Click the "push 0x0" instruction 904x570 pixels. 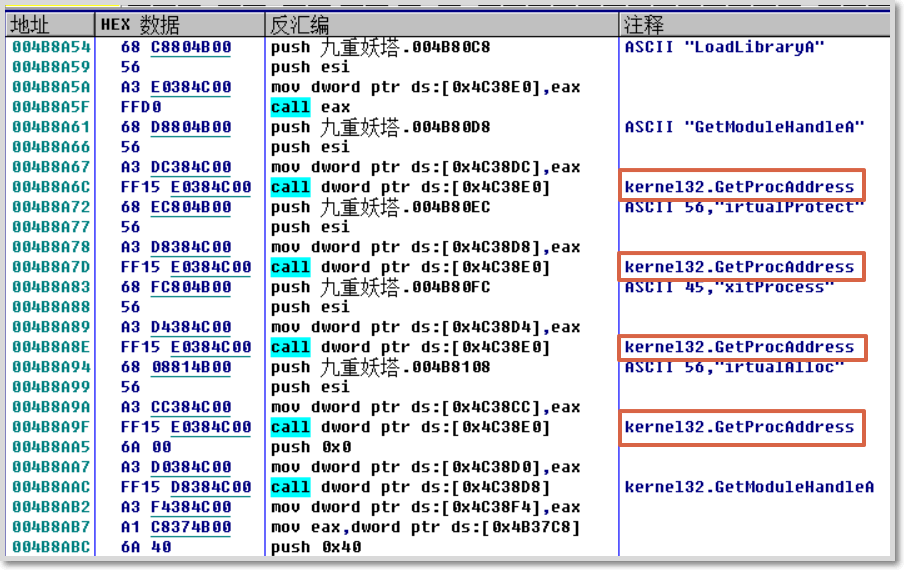pyautogui.click(x=311, y=447)
